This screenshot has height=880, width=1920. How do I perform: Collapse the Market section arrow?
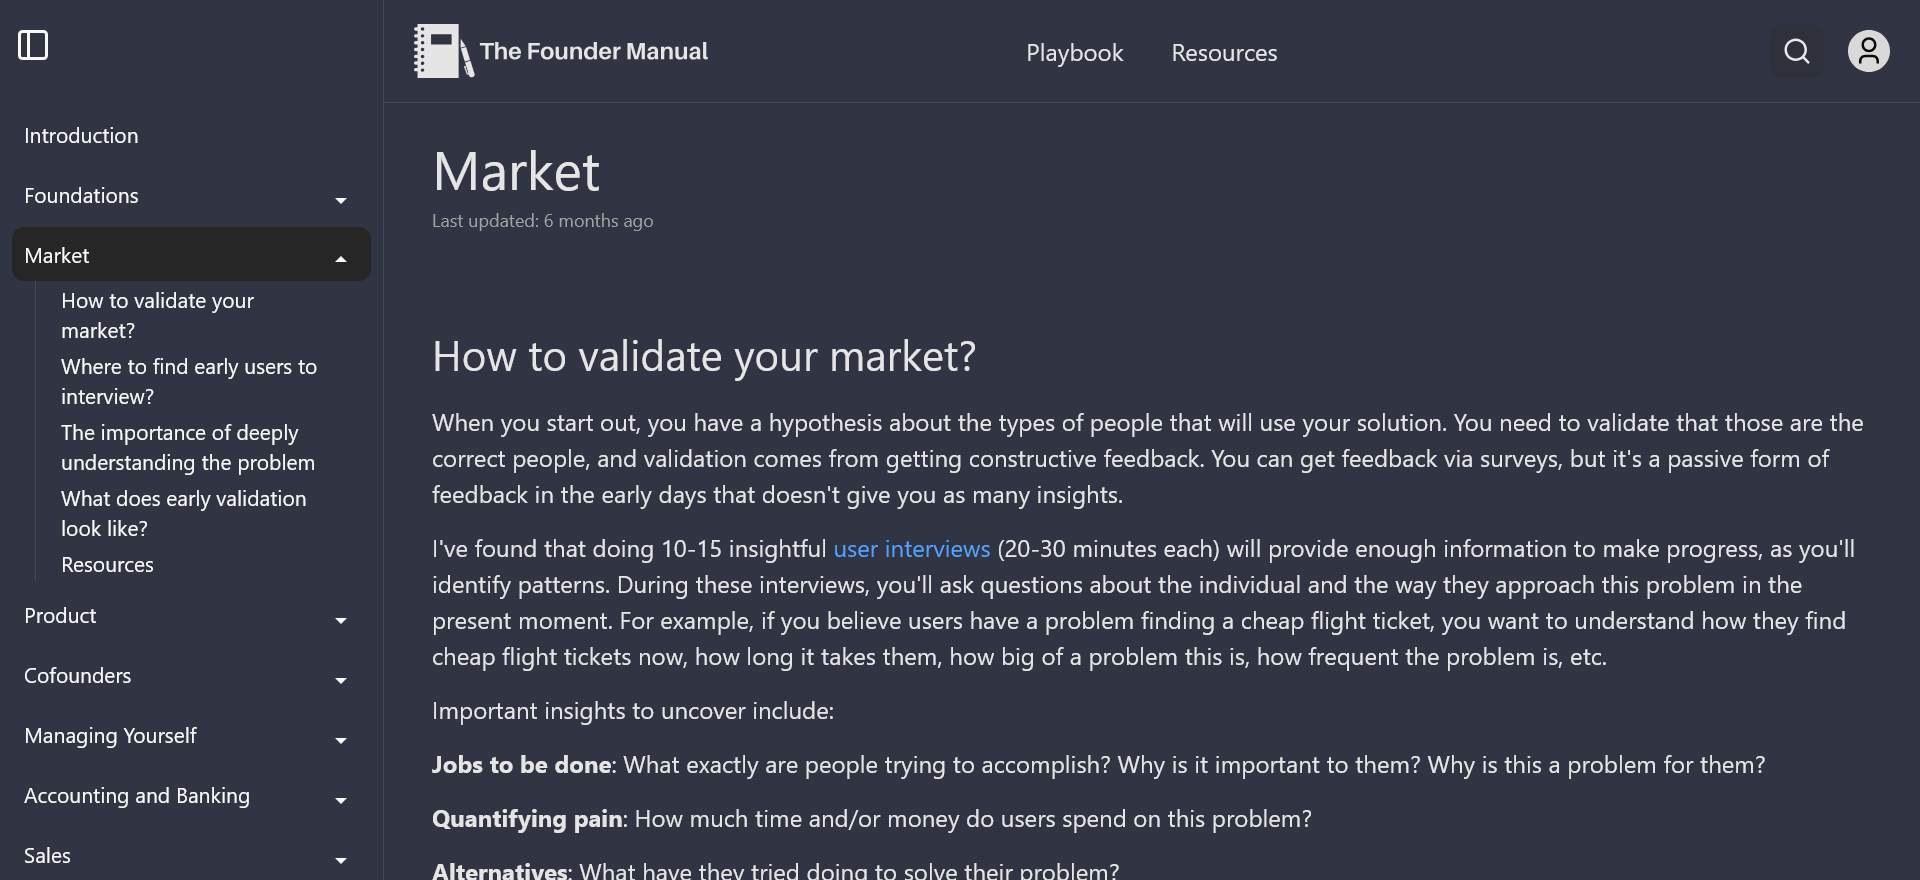[341, 259]
